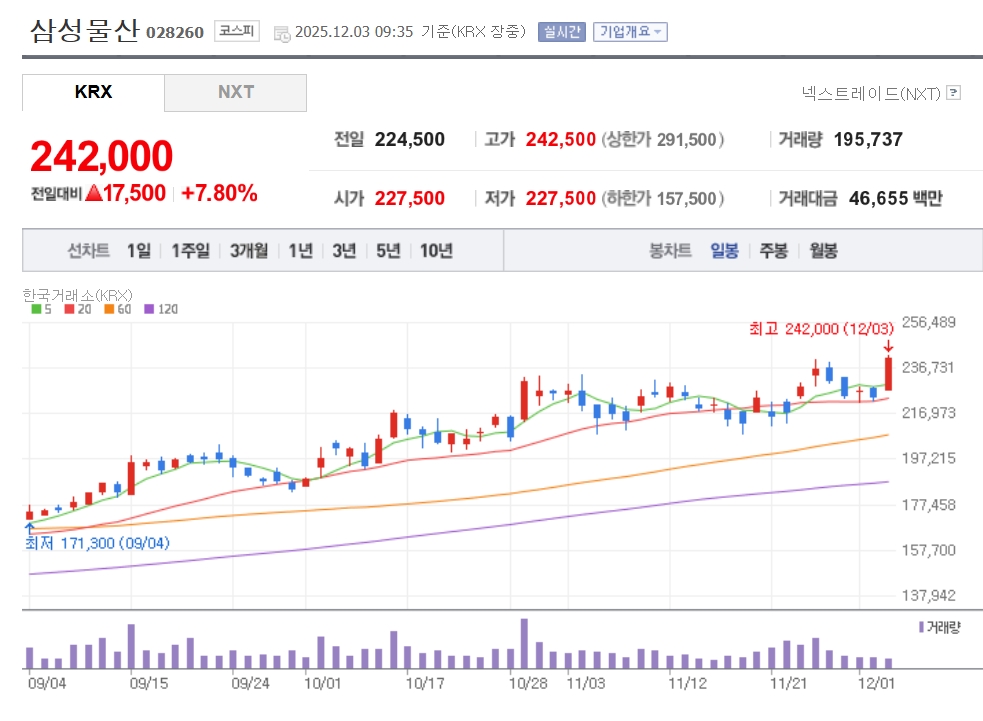Click the purple 120-day average legend marker
The image size is (983, 721).
pos(148,309)
